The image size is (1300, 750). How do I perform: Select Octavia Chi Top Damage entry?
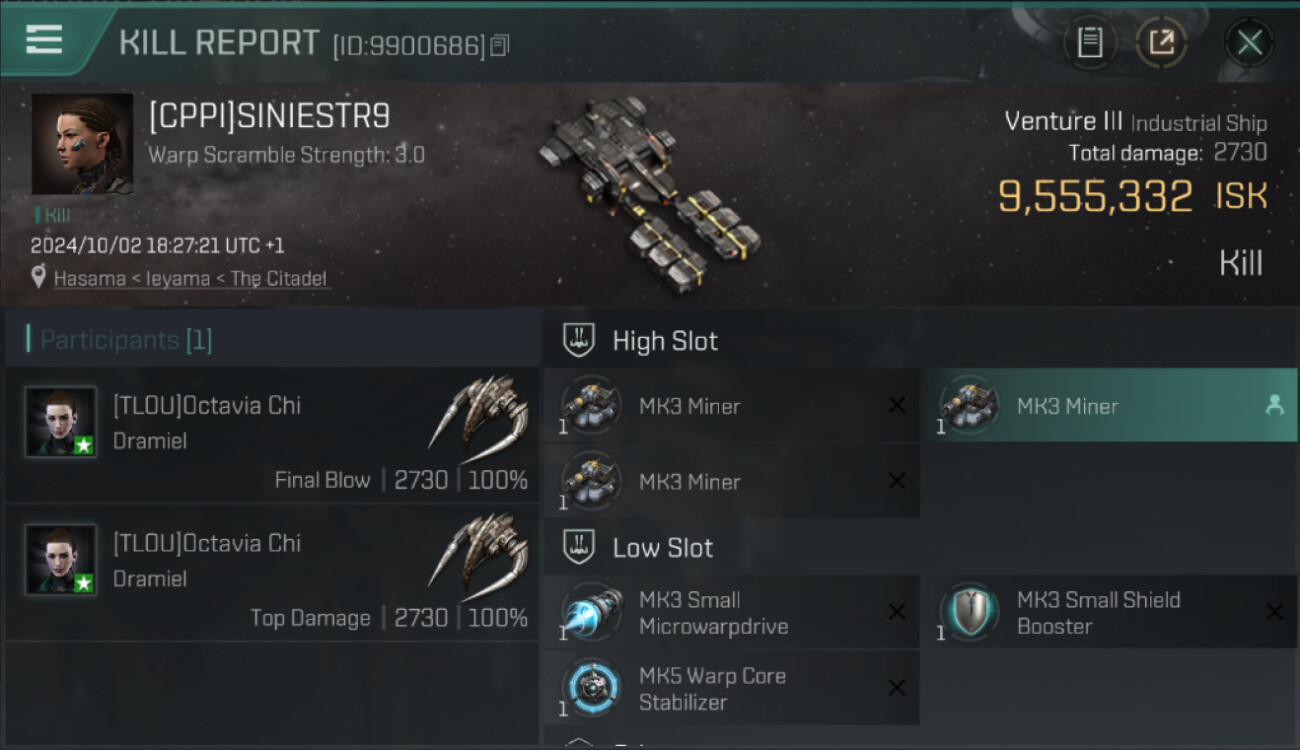(x=272, y=574)
